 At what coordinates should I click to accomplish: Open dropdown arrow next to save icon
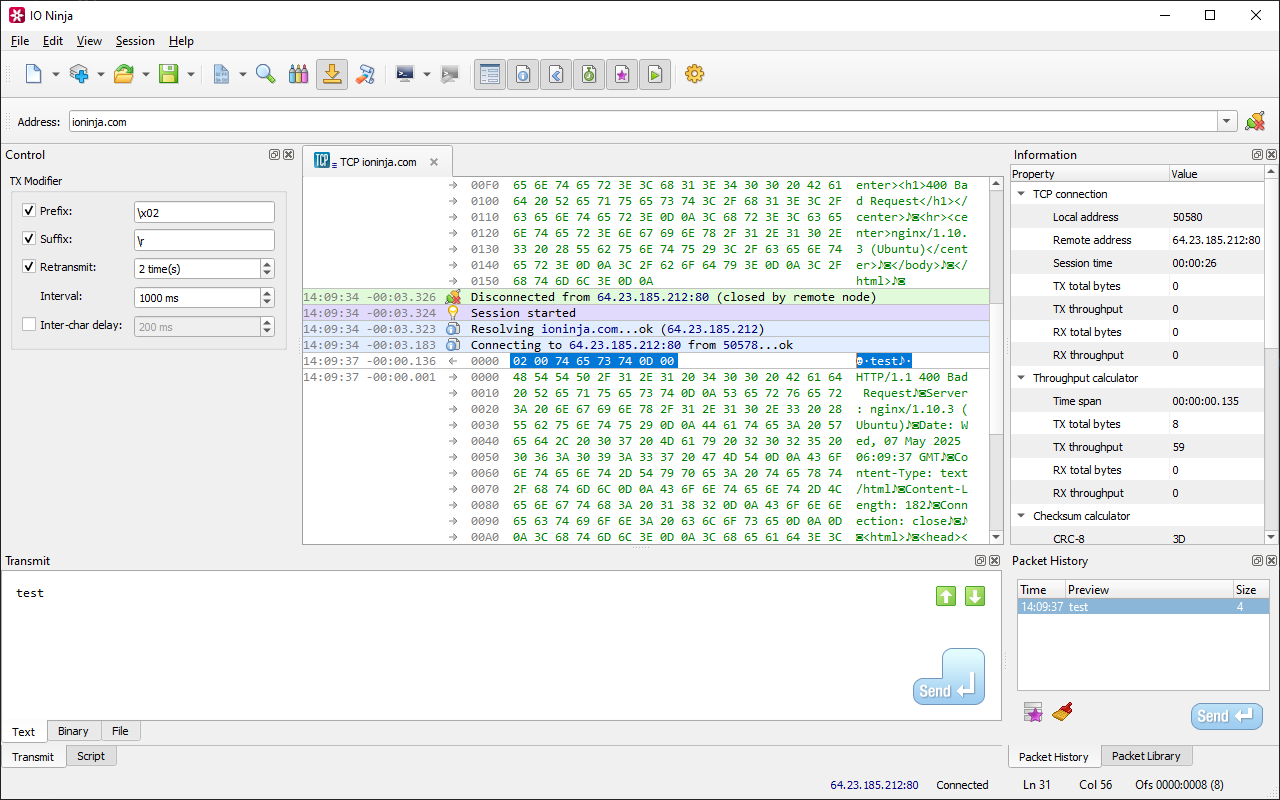pos(190,74)
